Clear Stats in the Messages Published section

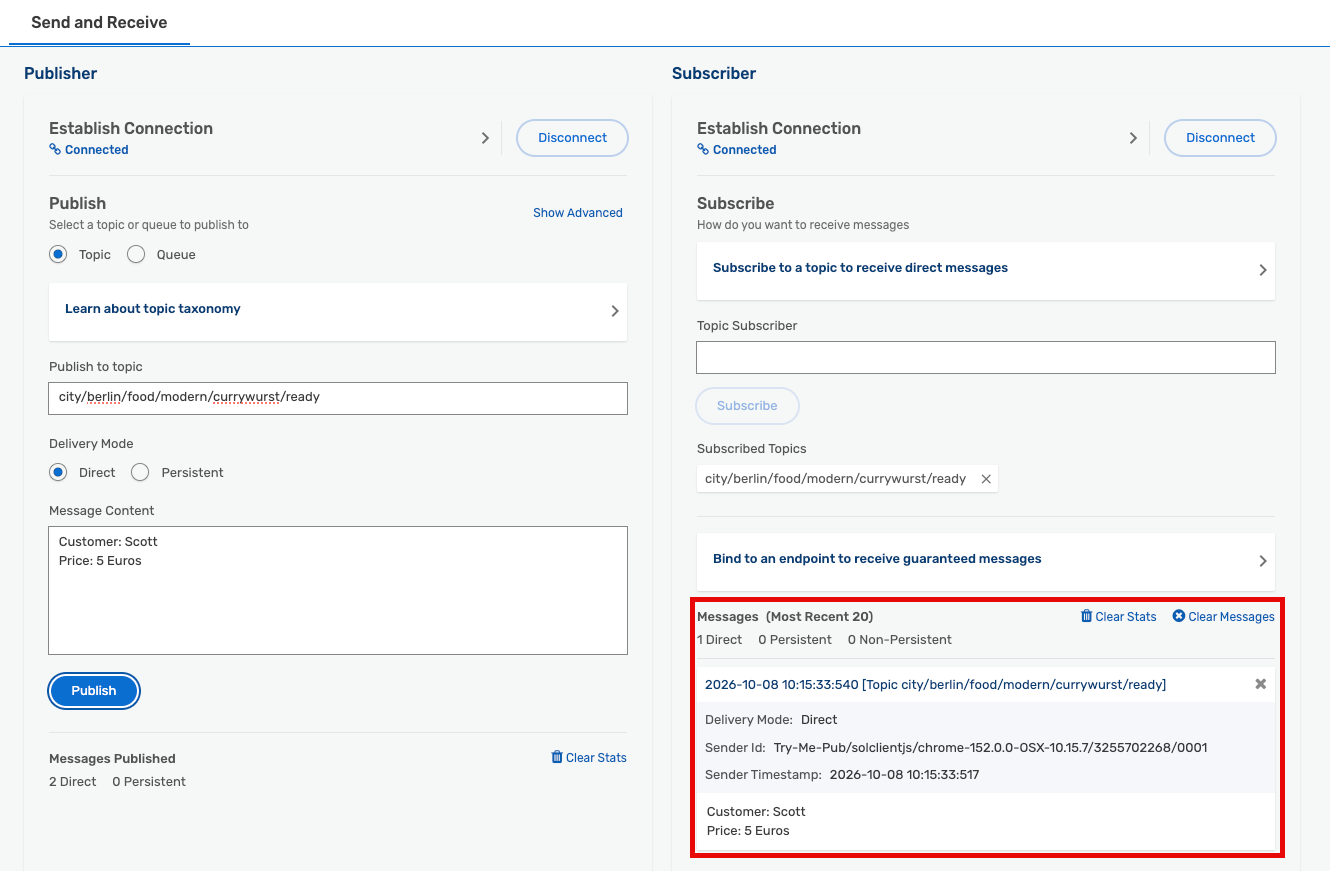coord(589,757)
